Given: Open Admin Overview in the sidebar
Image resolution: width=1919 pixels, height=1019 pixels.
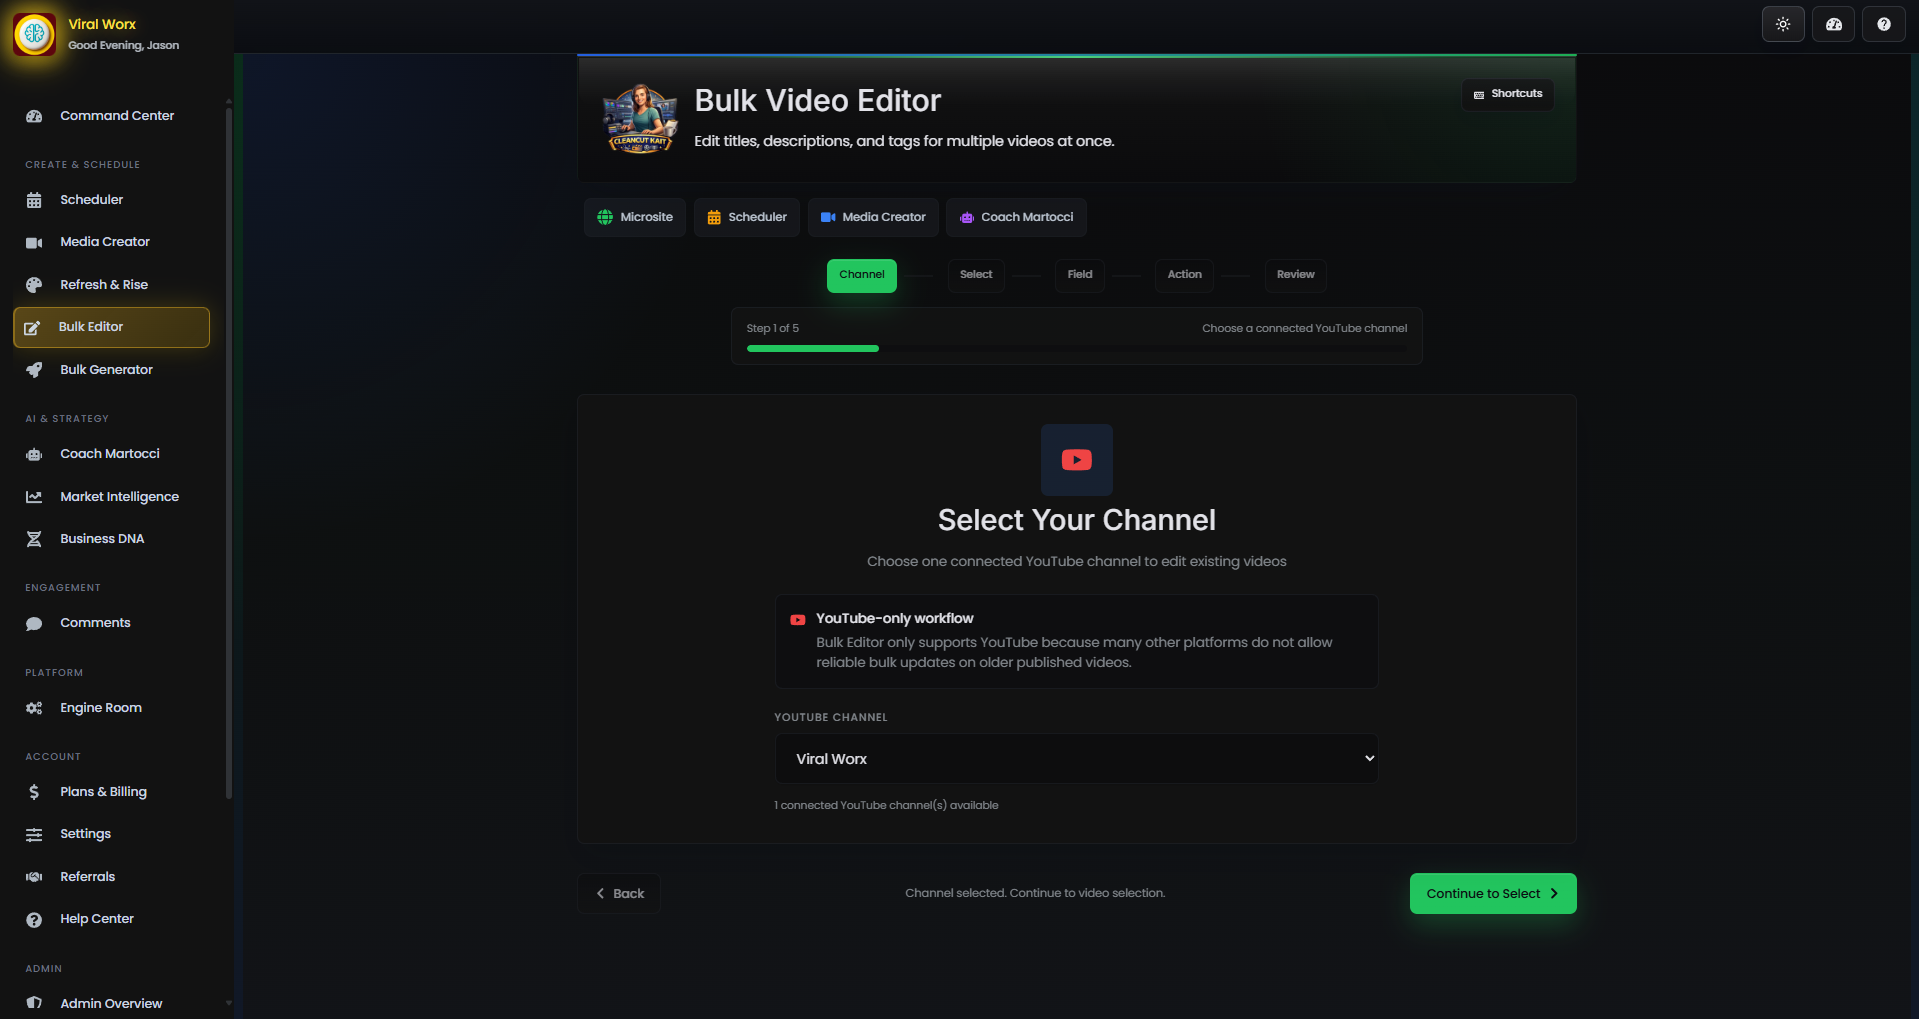Looking at the screenshot, I should (x=112, y=1003).
